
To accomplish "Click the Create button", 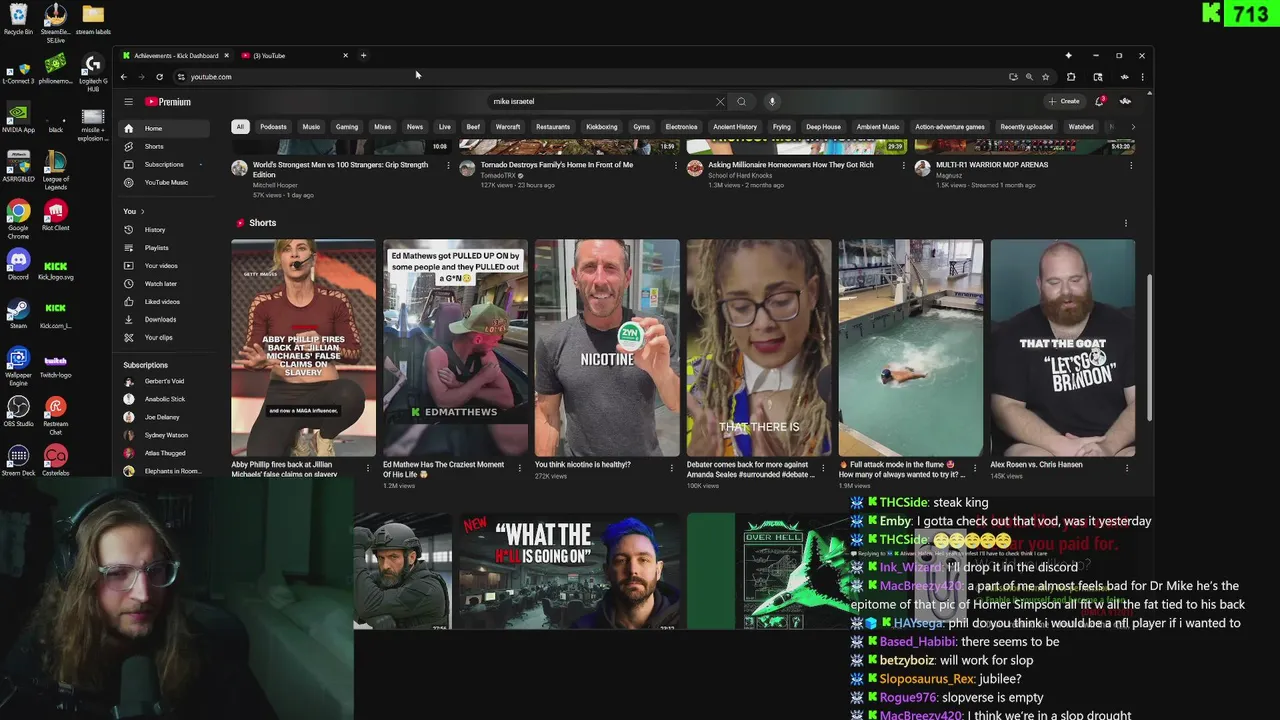I will (x=1064, y=101).
